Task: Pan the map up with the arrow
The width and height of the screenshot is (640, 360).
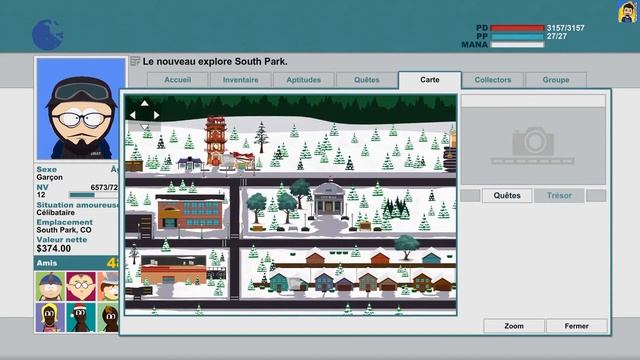Action: [144, 103]
